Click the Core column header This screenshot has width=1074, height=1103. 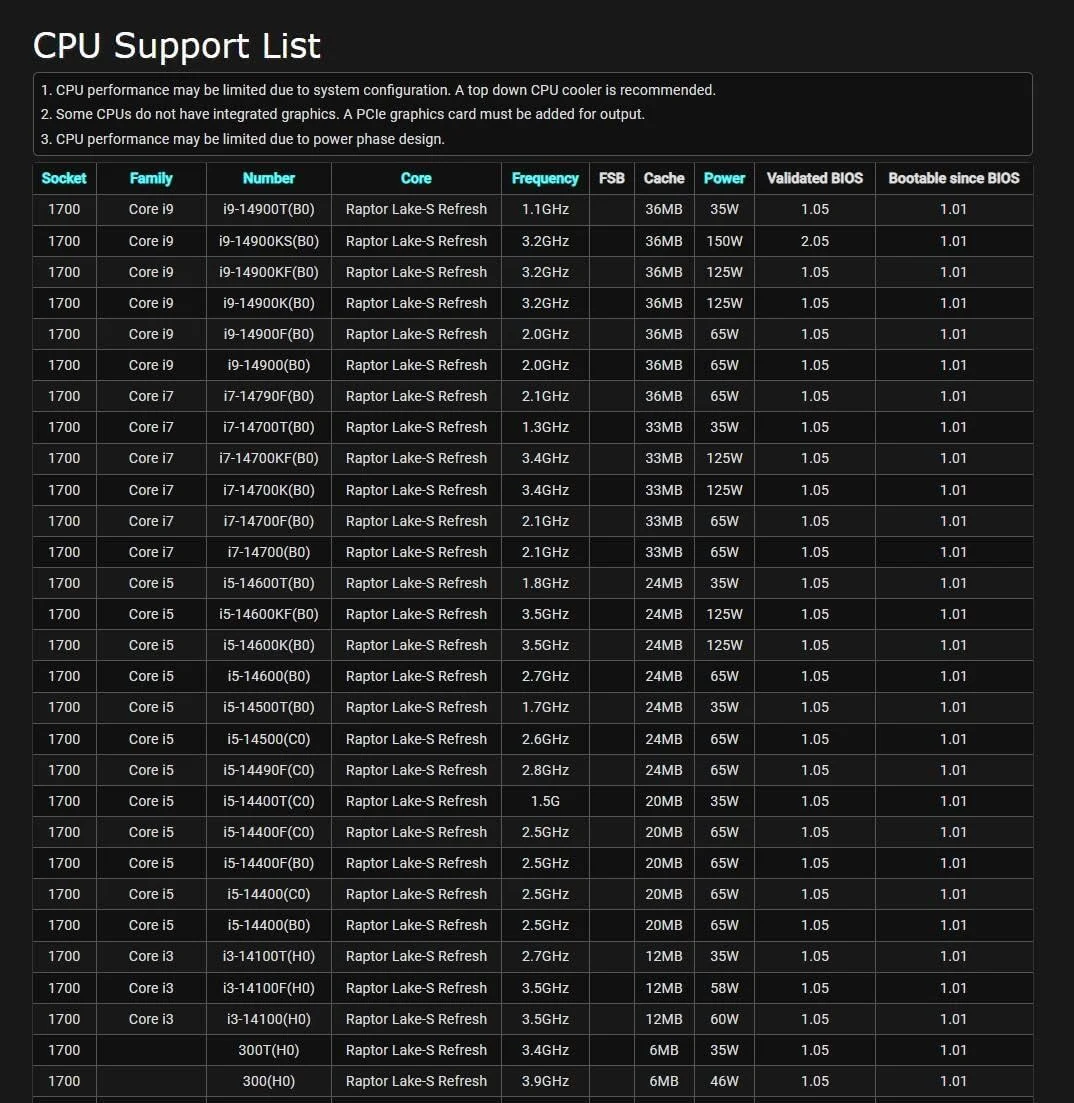pos(416,178)
